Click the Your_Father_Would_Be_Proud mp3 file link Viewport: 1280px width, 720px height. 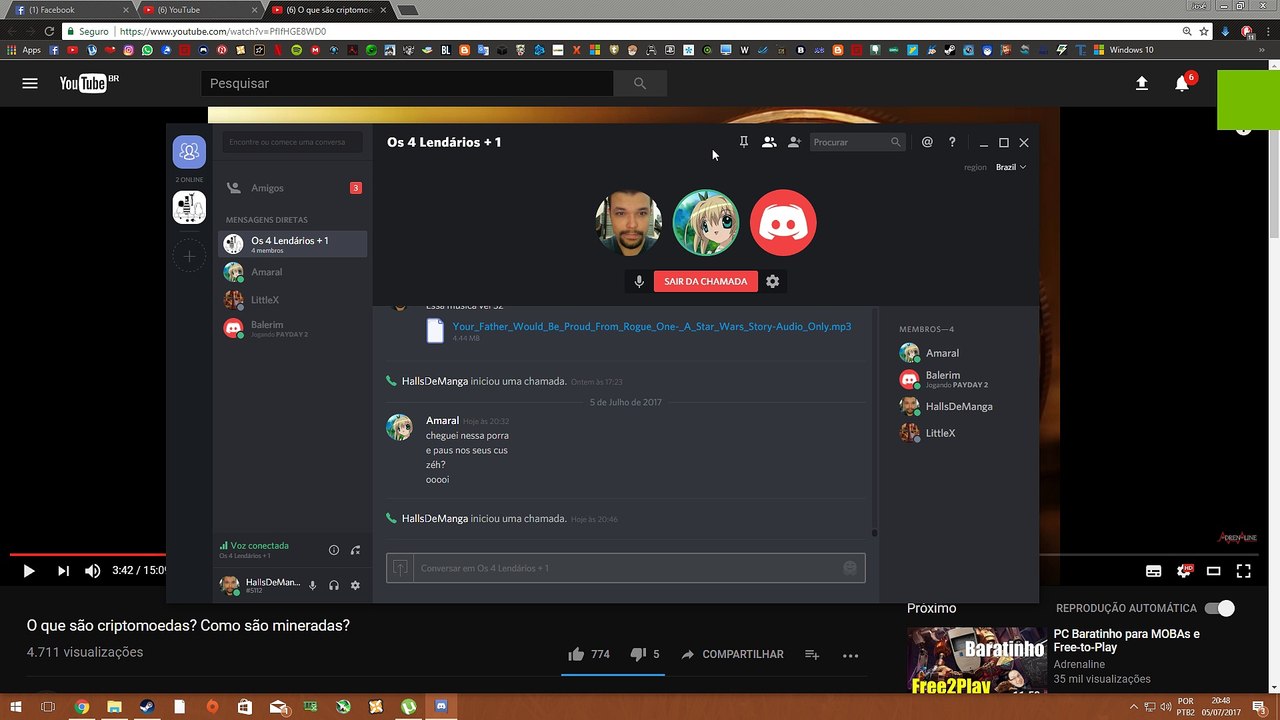click(651, 326)
